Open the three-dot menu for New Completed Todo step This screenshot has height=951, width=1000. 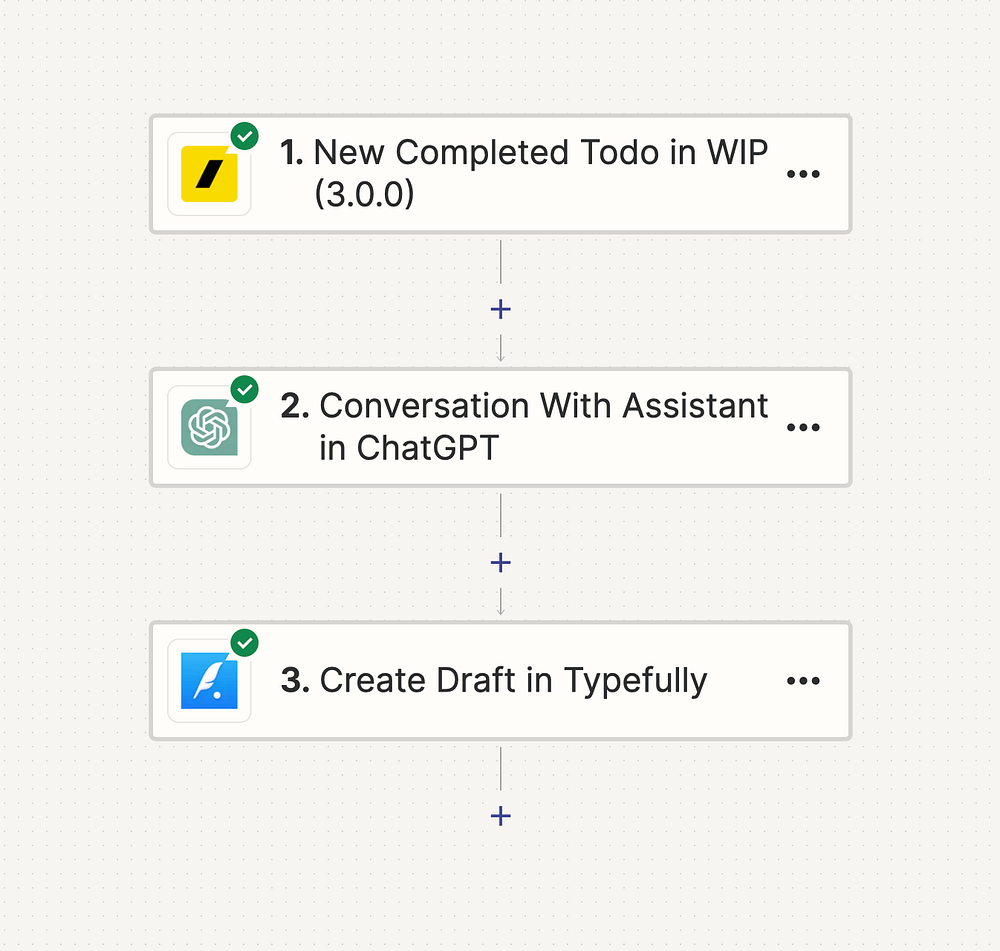(x=803, y=174)
